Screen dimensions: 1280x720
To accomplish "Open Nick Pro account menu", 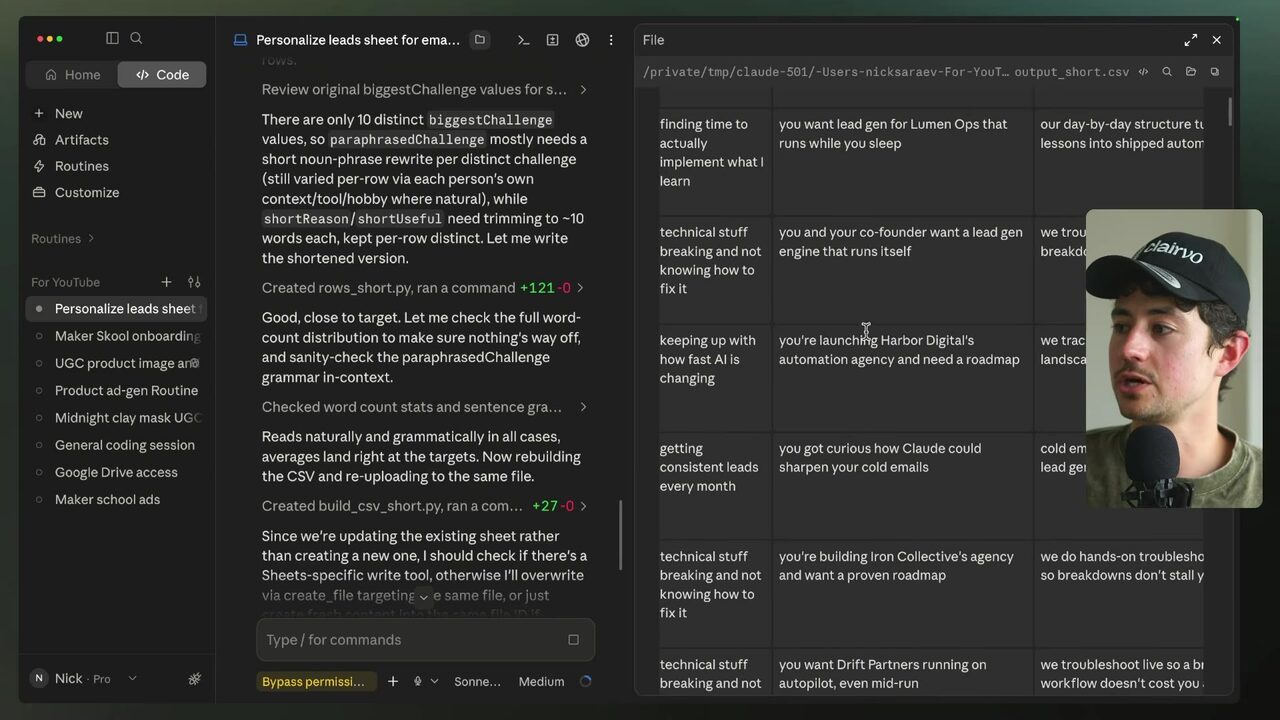I will coord(83,678).
